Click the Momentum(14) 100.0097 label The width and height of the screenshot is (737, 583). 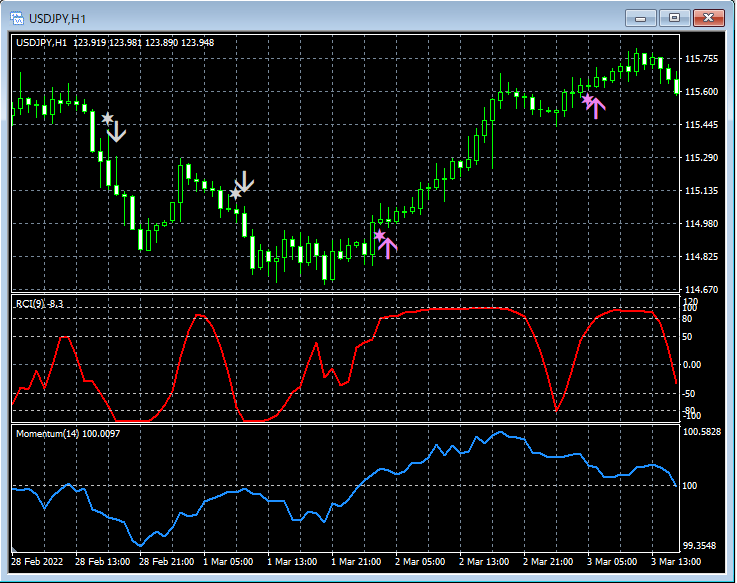point(68,433)
